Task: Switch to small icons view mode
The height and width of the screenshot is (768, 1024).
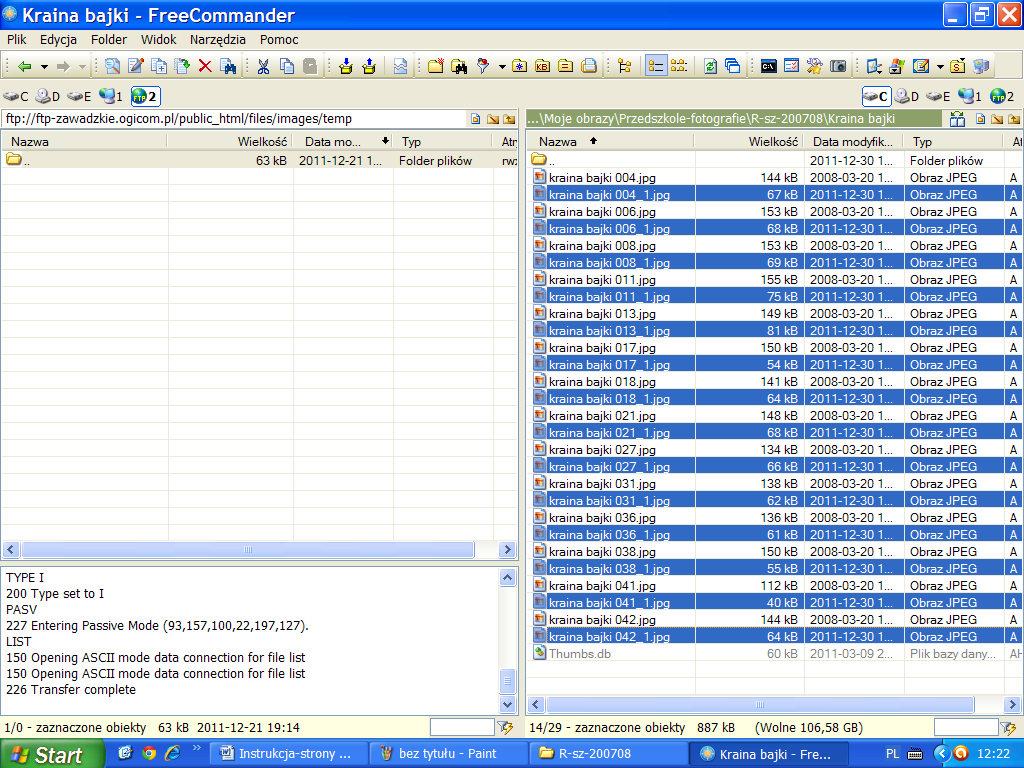Action: tap(679, 66)
